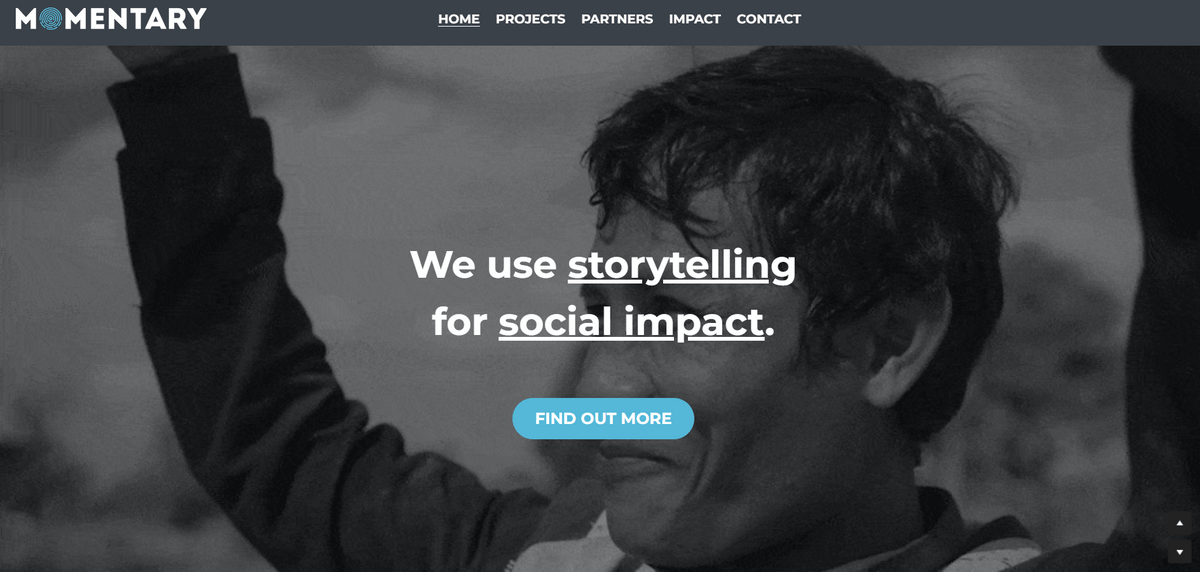Image resolution: width=1200 pixels, height=572 pixels.
Task: Open the underlined 'social impact' link
Action: (630, 322)
